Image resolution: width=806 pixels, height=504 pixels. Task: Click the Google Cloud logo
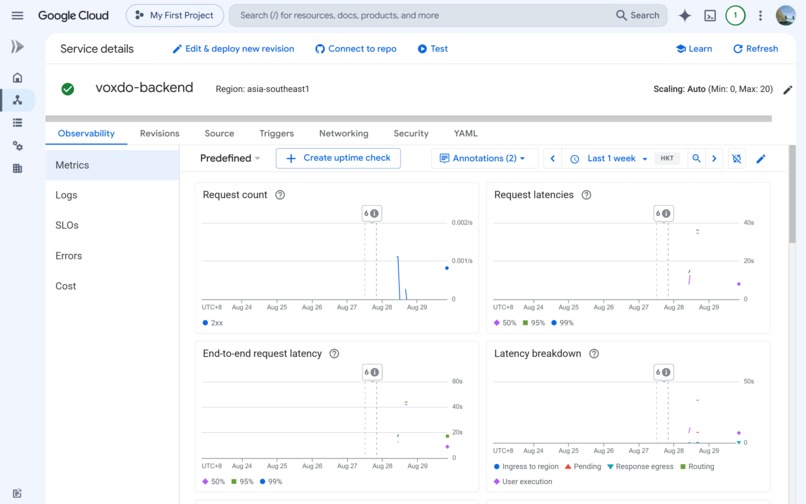click(74, 15)
